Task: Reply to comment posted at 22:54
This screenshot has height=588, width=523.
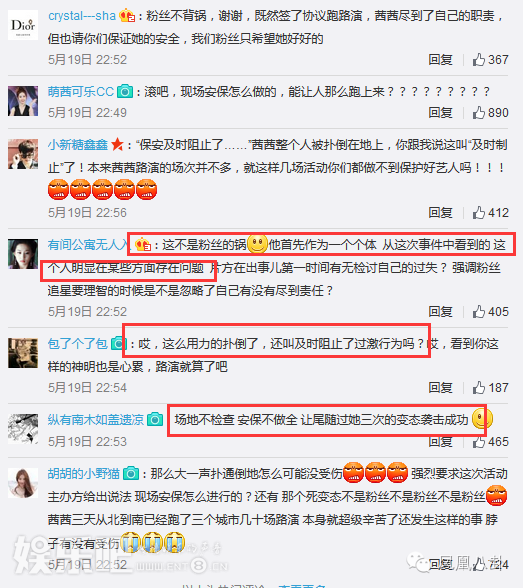Action: (441, 387)
